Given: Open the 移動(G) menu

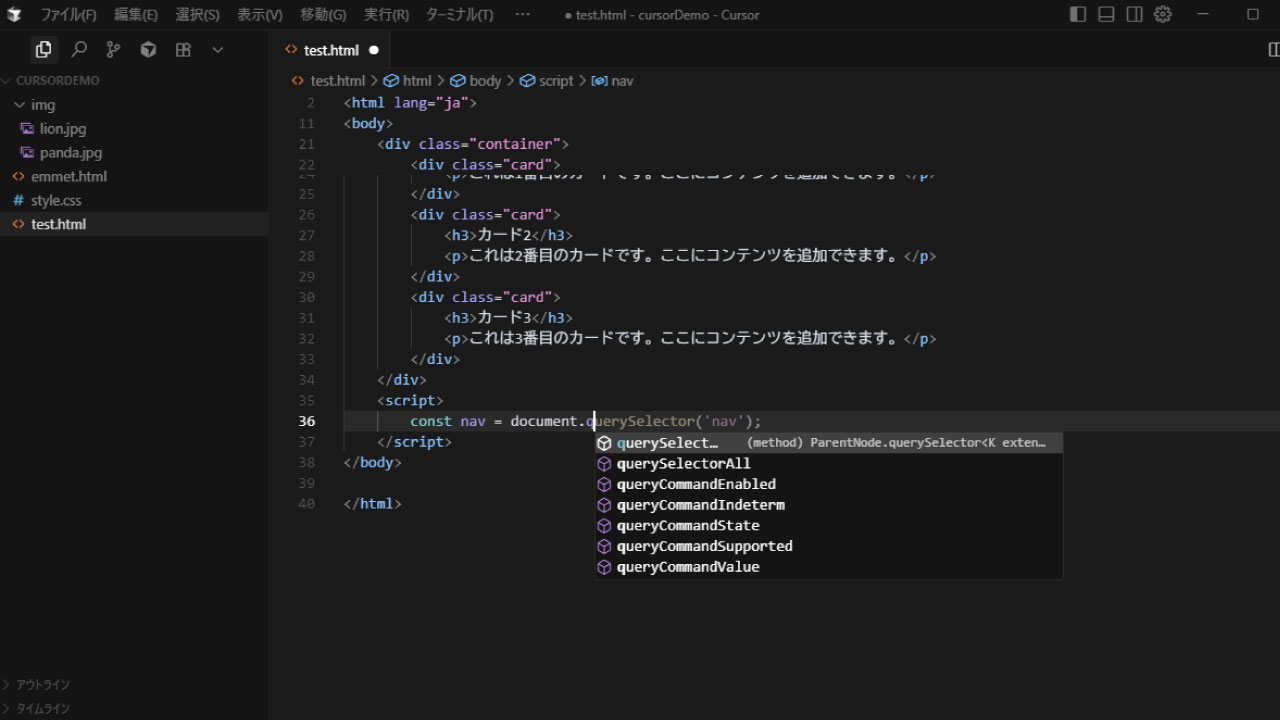Looking at the screenshot, I should pos(323,15).
